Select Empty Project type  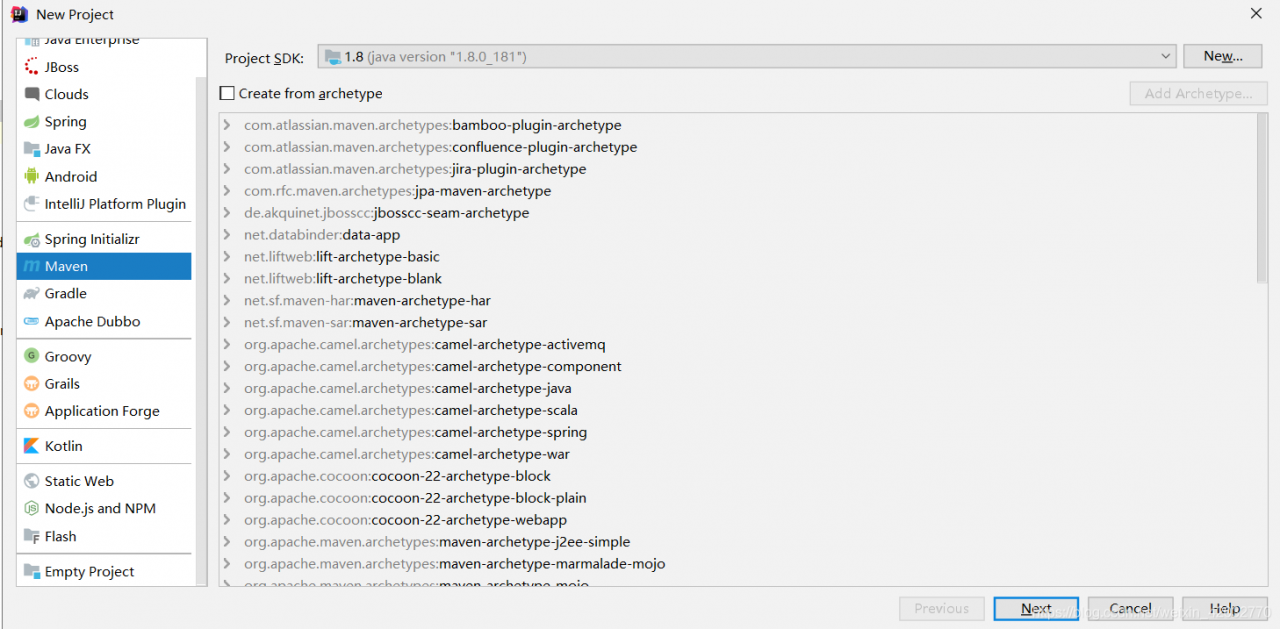tap(104, 571)
